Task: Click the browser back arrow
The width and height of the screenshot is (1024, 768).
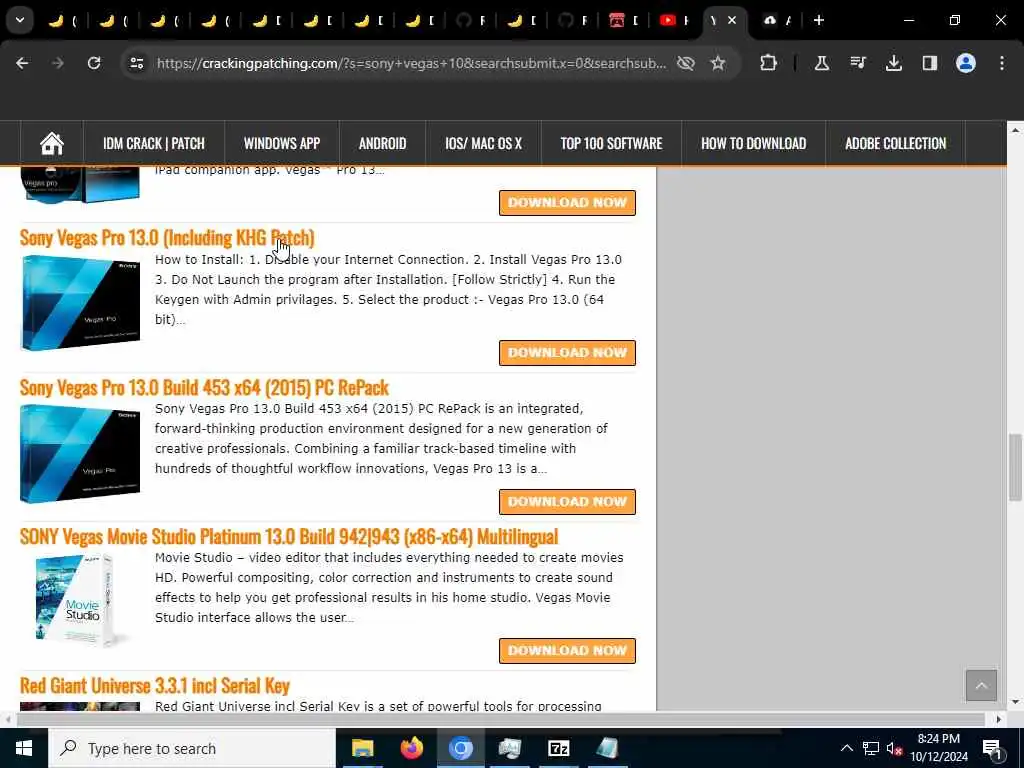Action: click(x=22, y=63)
